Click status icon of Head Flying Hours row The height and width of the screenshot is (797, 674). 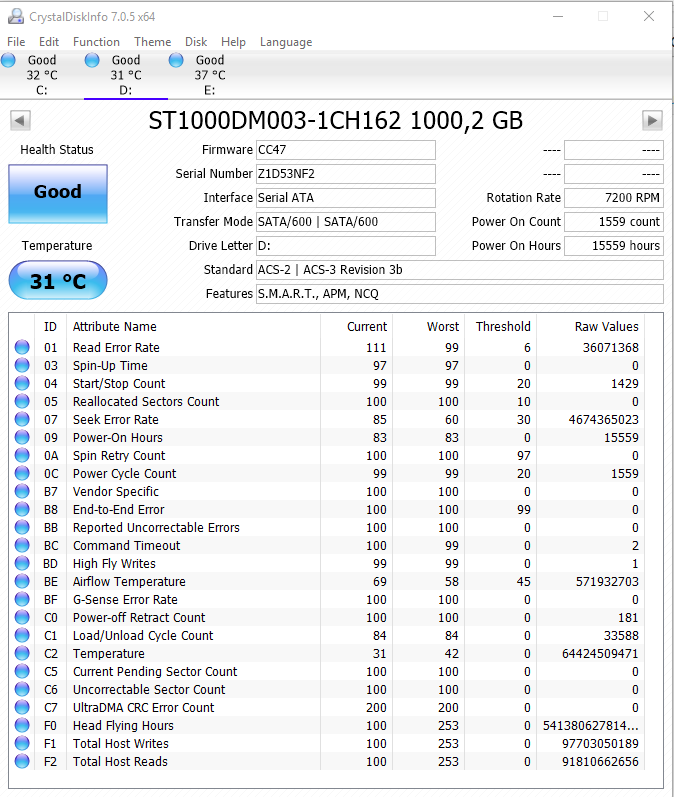tap(22, 725)
